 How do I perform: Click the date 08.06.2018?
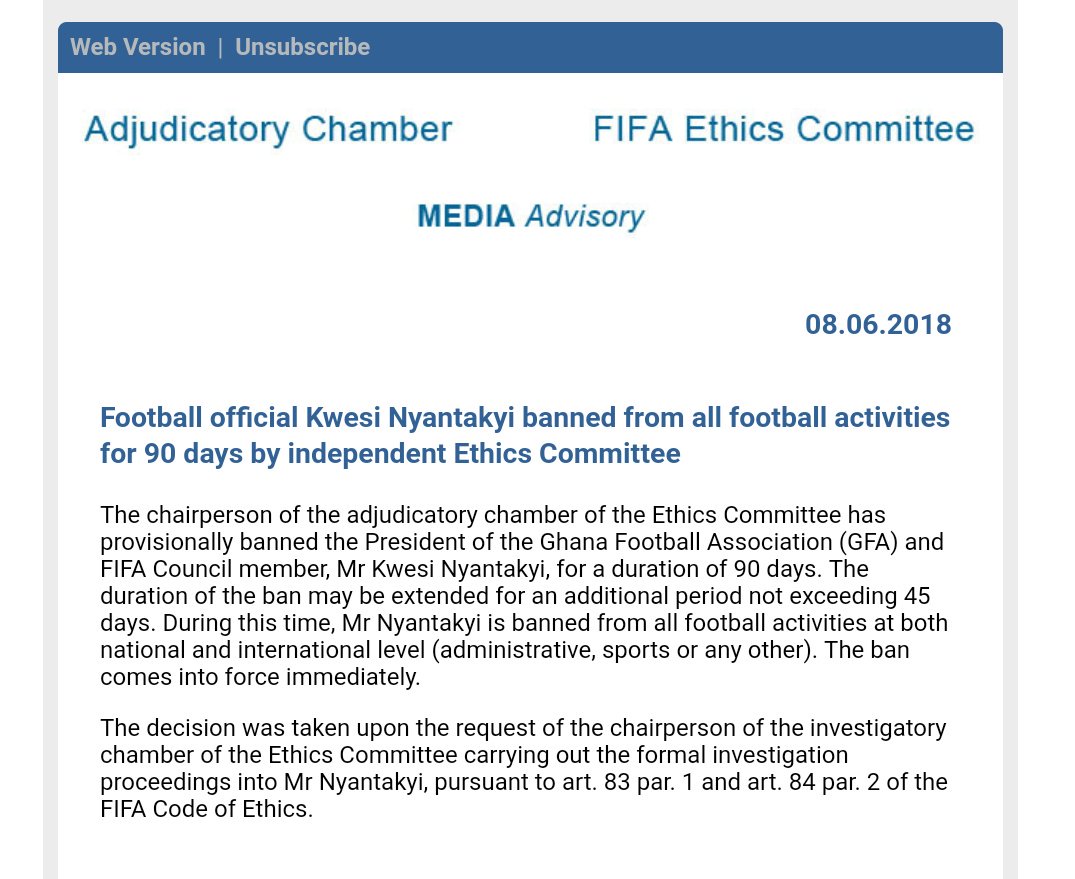point(877,325)
